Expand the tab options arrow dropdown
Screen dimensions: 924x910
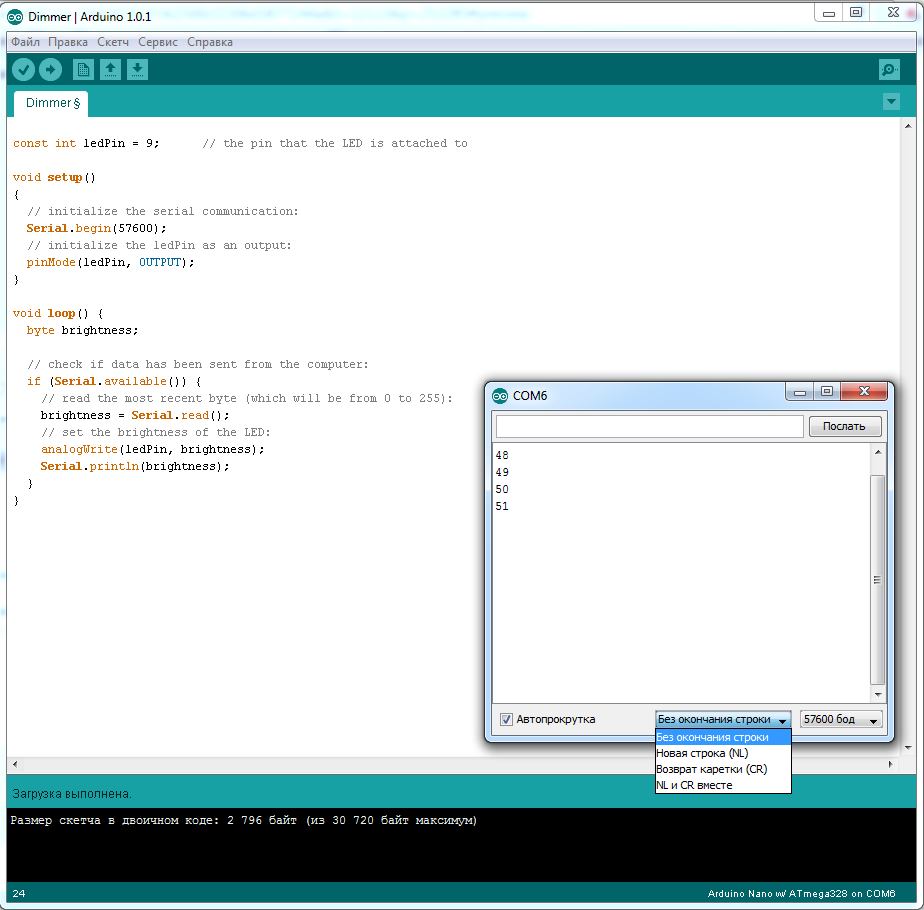tap(891, 102)
